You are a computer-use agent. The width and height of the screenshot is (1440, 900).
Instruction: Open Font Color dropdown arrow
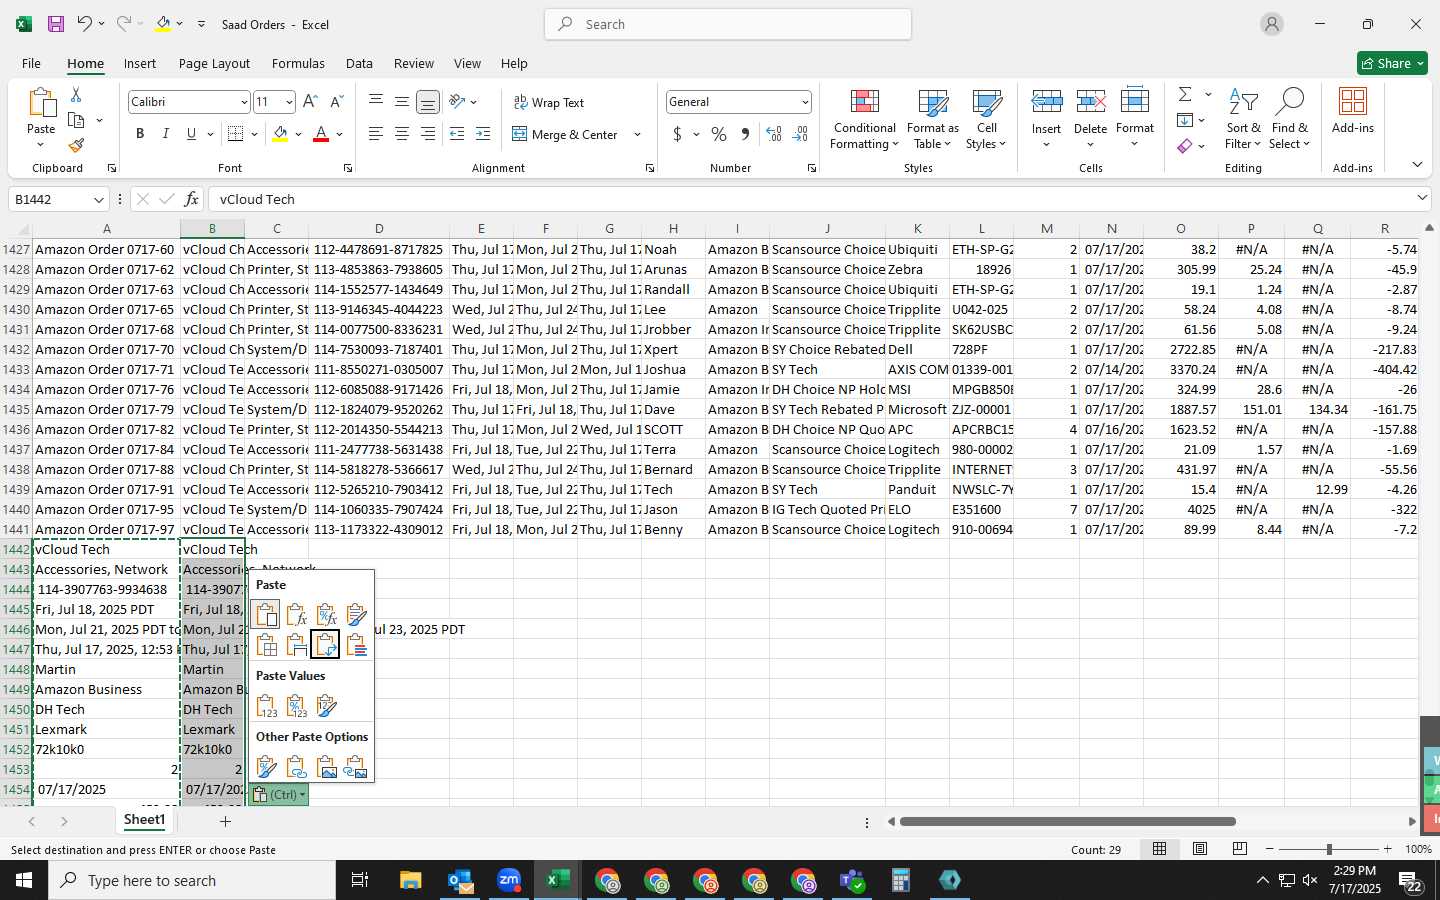[x=340, y=134]
